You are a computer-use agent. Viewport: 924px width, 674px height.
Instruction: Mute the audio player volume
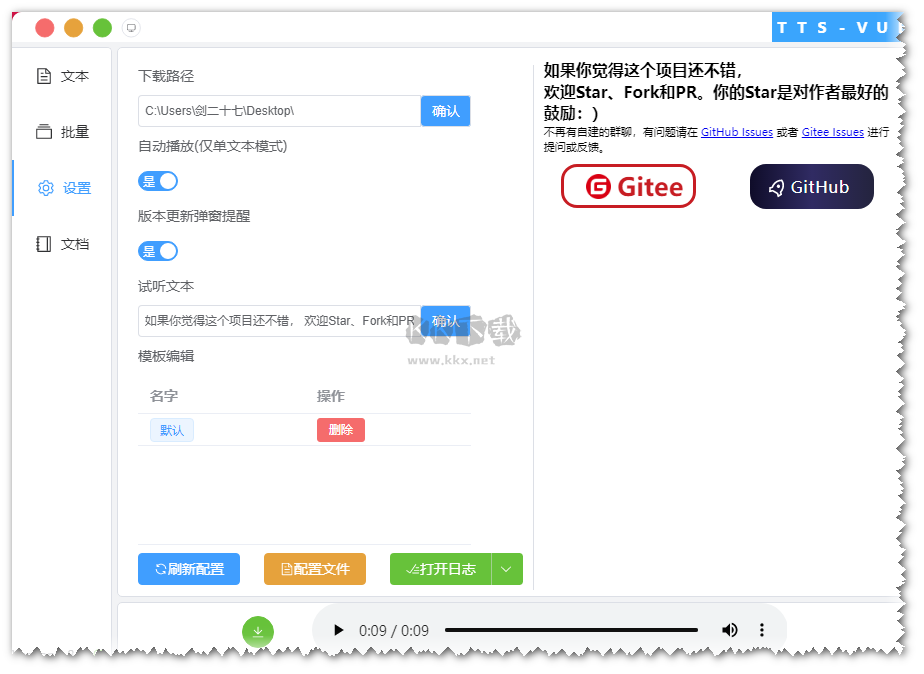click(729, 630)
